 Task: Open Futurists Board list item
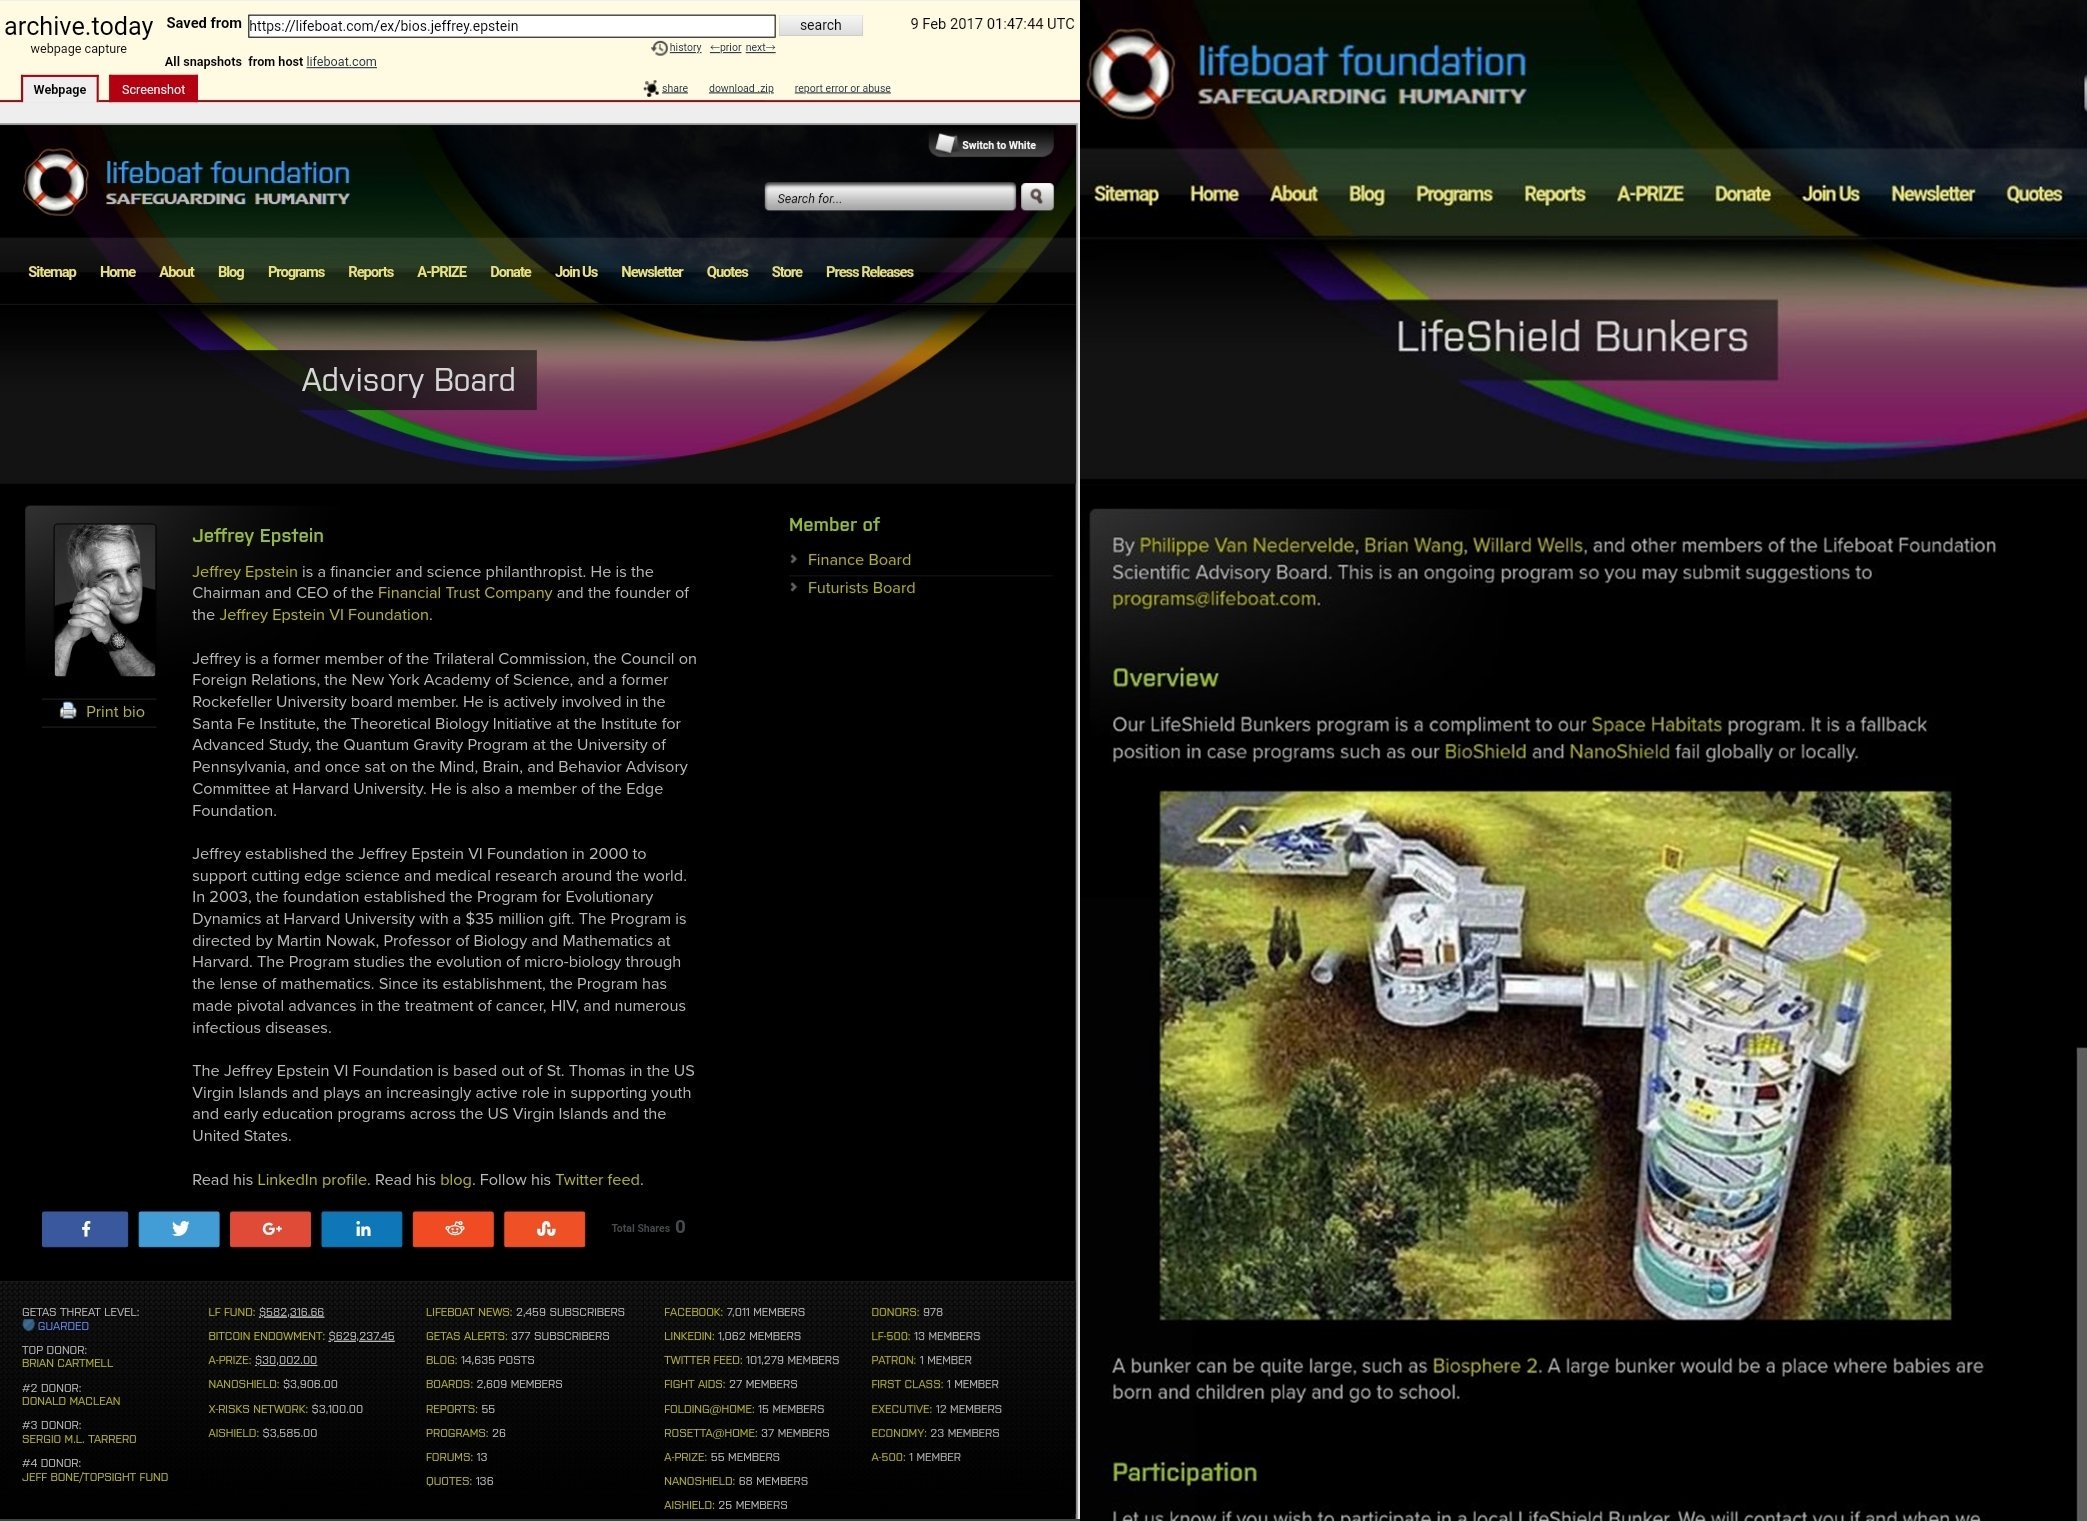click(x=861, y=588)
